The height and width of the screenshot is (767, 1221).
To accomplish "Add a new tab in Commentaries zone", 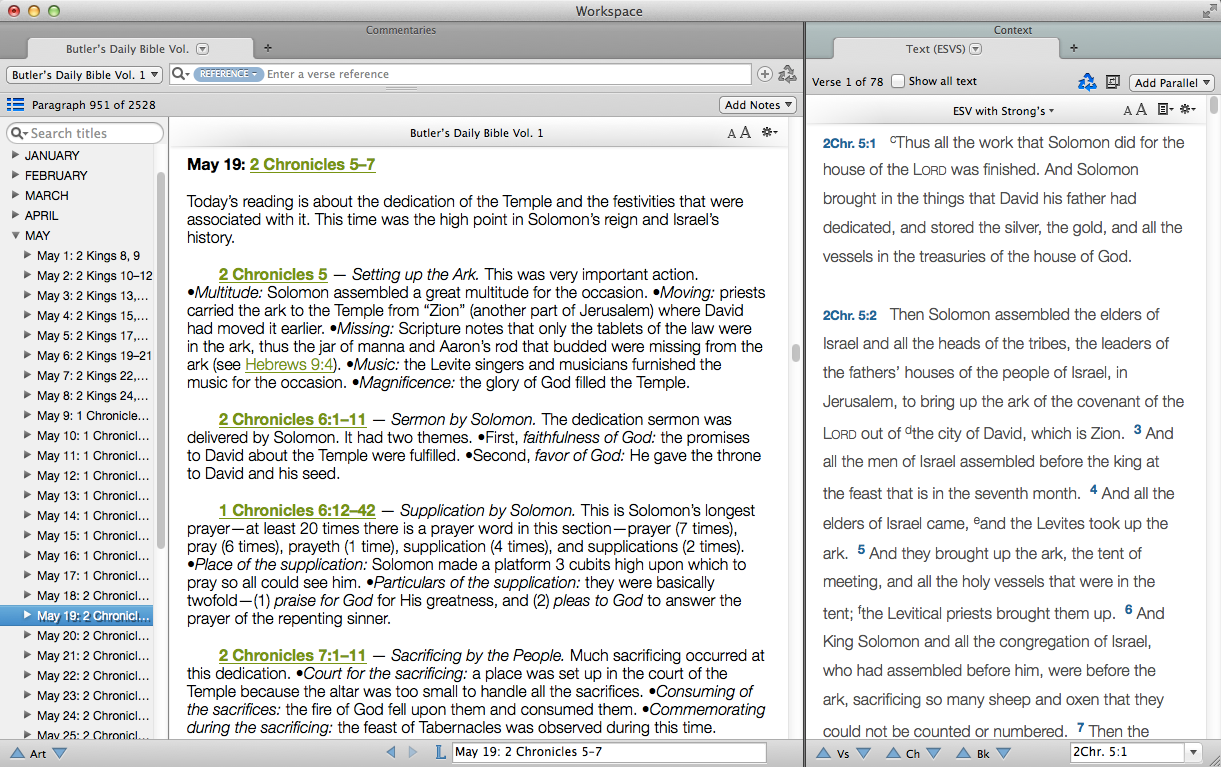I will (x=267, y=48).
